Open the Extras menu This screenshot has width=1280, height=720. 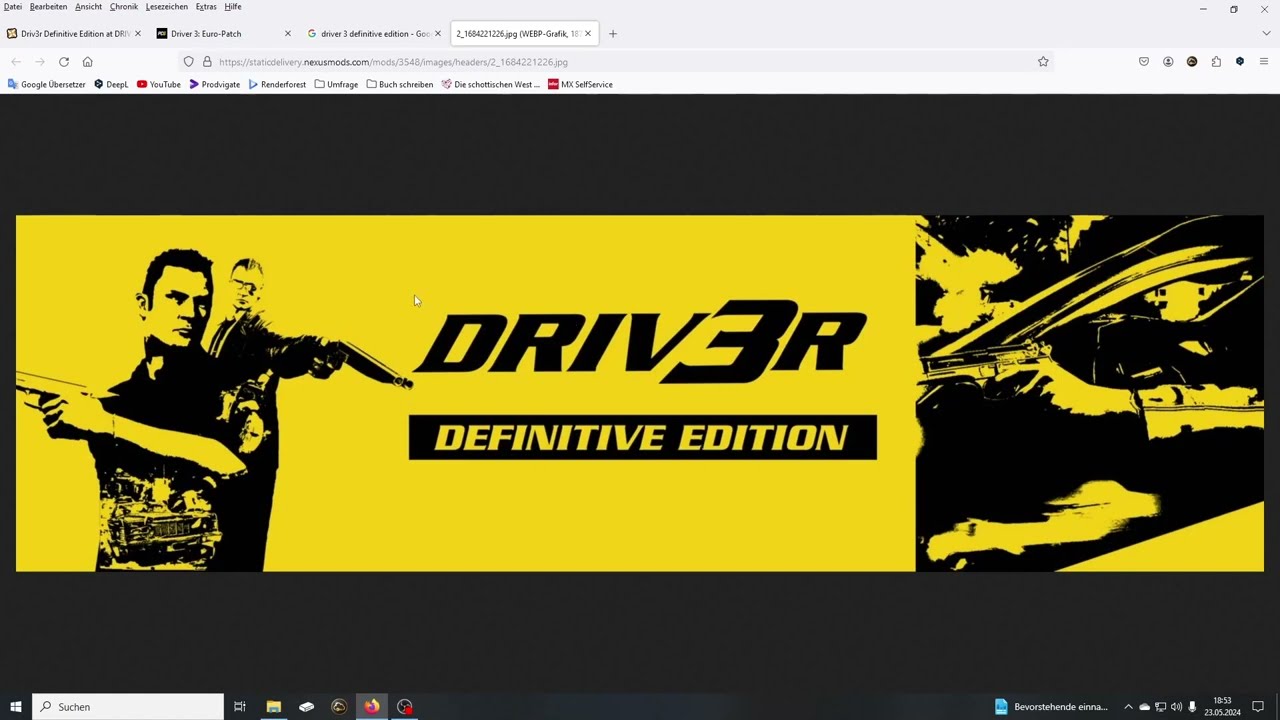pos(206,7)
